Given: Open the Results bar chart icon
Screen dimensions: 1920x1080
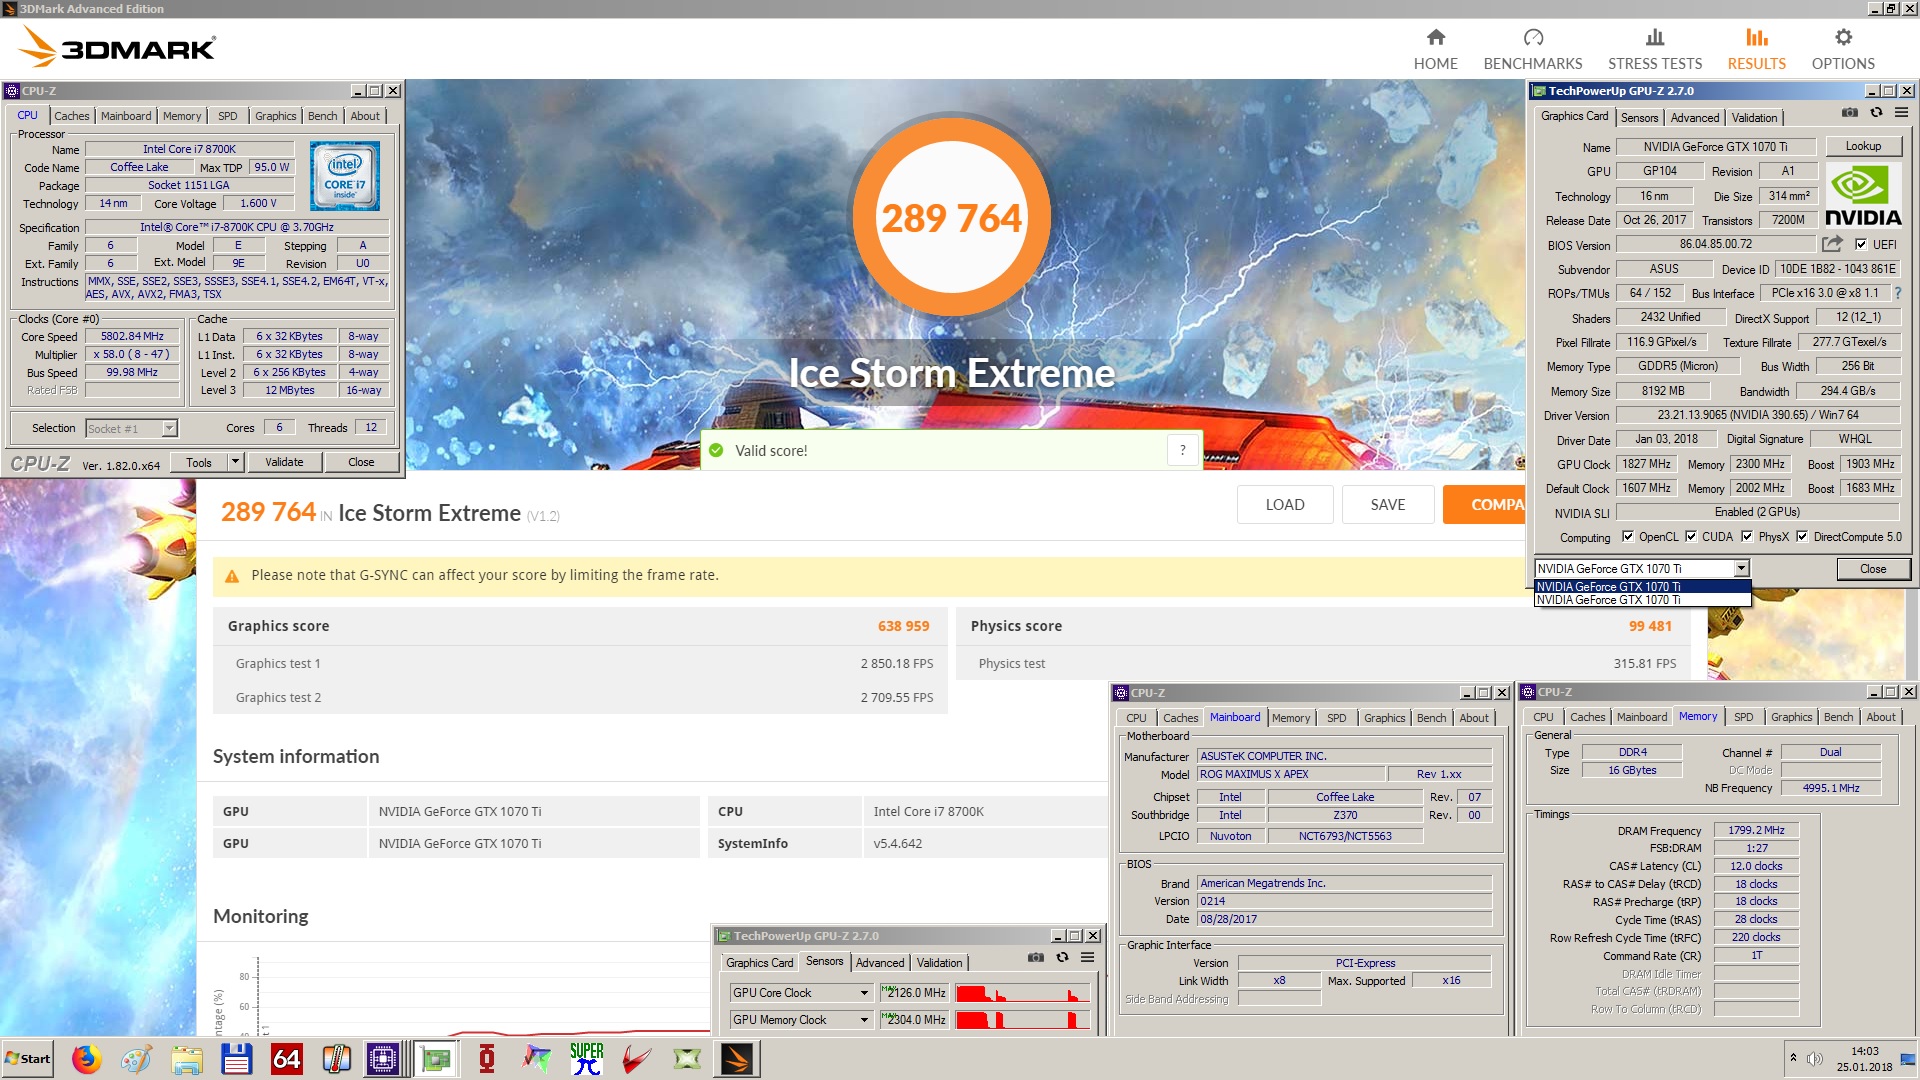Looking at the screenshot, I should coord(1757,38).
